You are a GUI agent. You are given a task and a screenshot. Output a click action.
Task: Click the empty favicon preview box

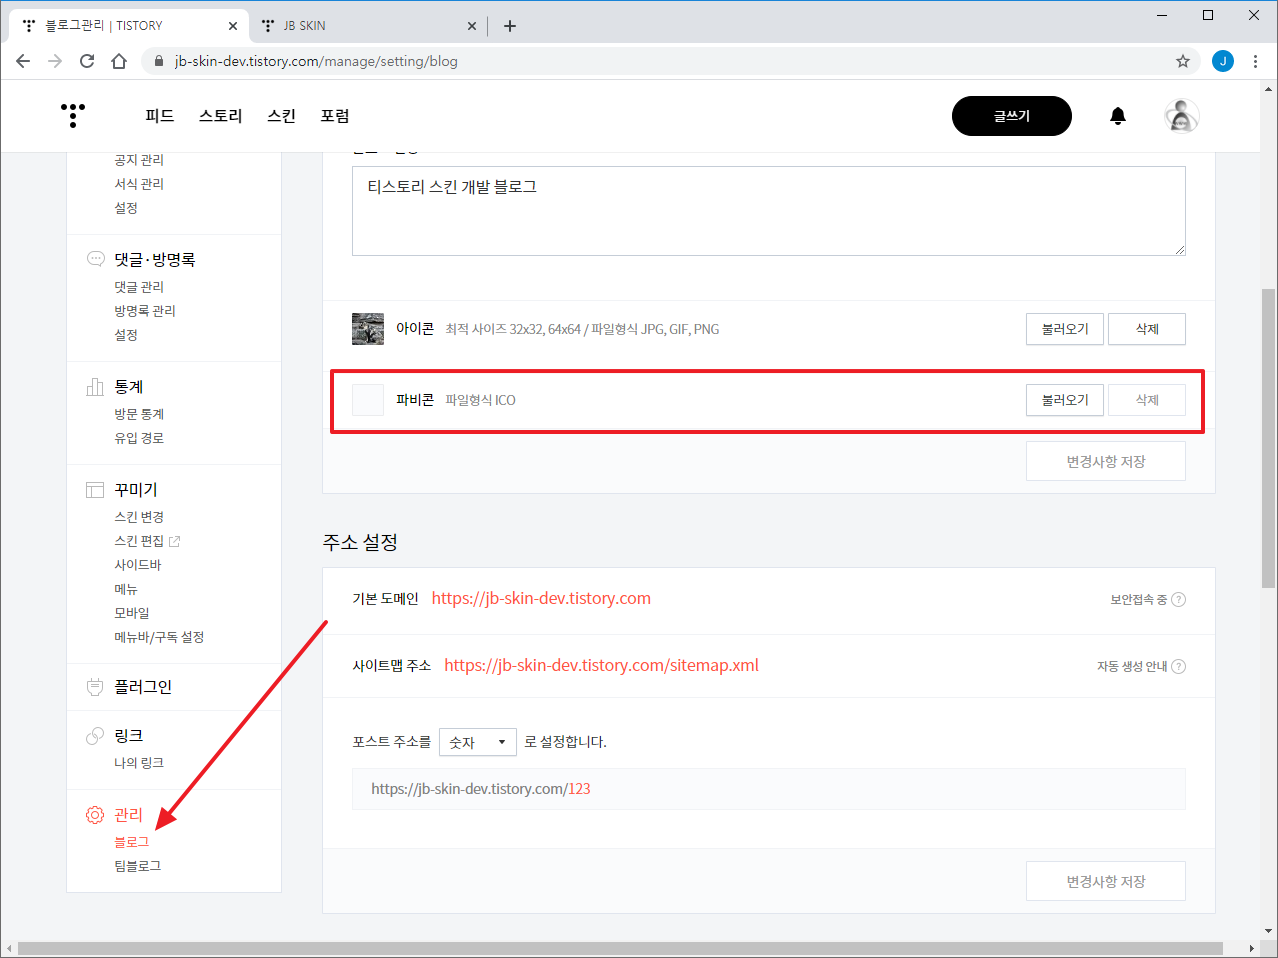click(x=368, y=400)
